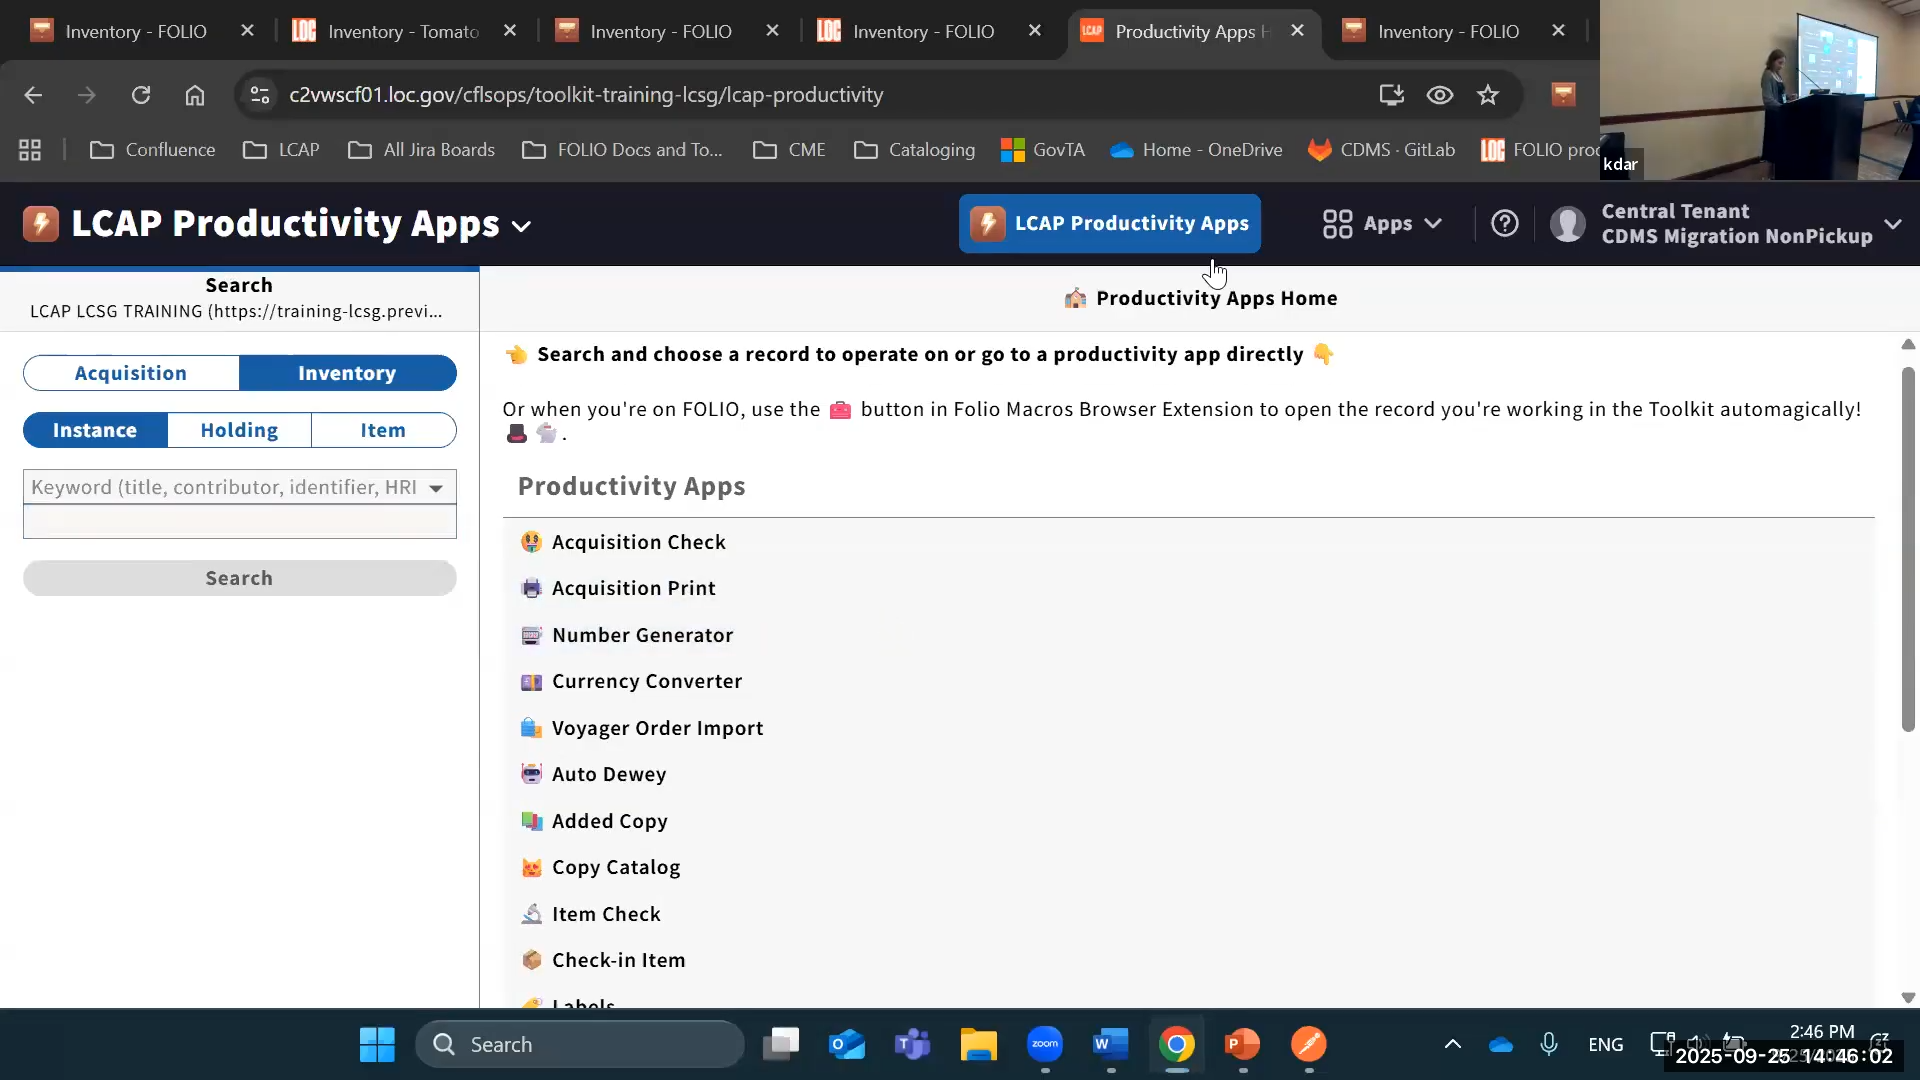Screen dimensions: 1920x1080
Task: Click the search text input field
Action: (239, 522)
